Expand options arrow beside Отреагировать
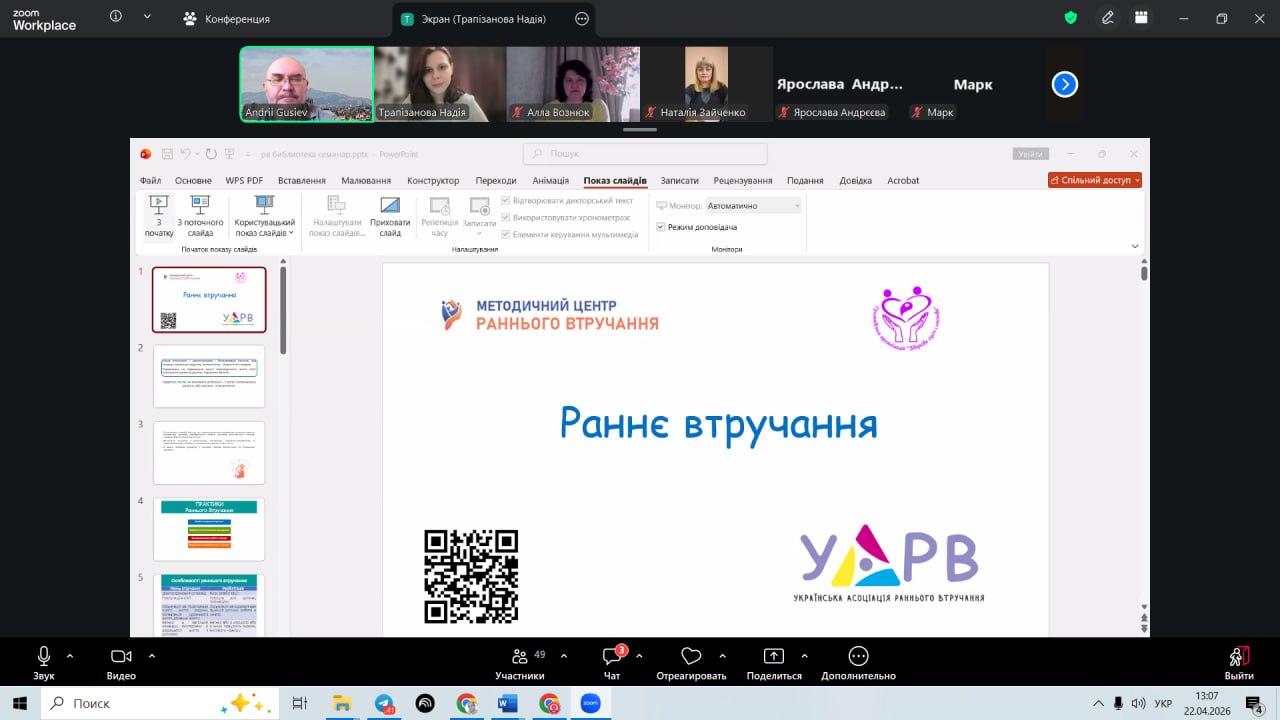 coord(722,656)
